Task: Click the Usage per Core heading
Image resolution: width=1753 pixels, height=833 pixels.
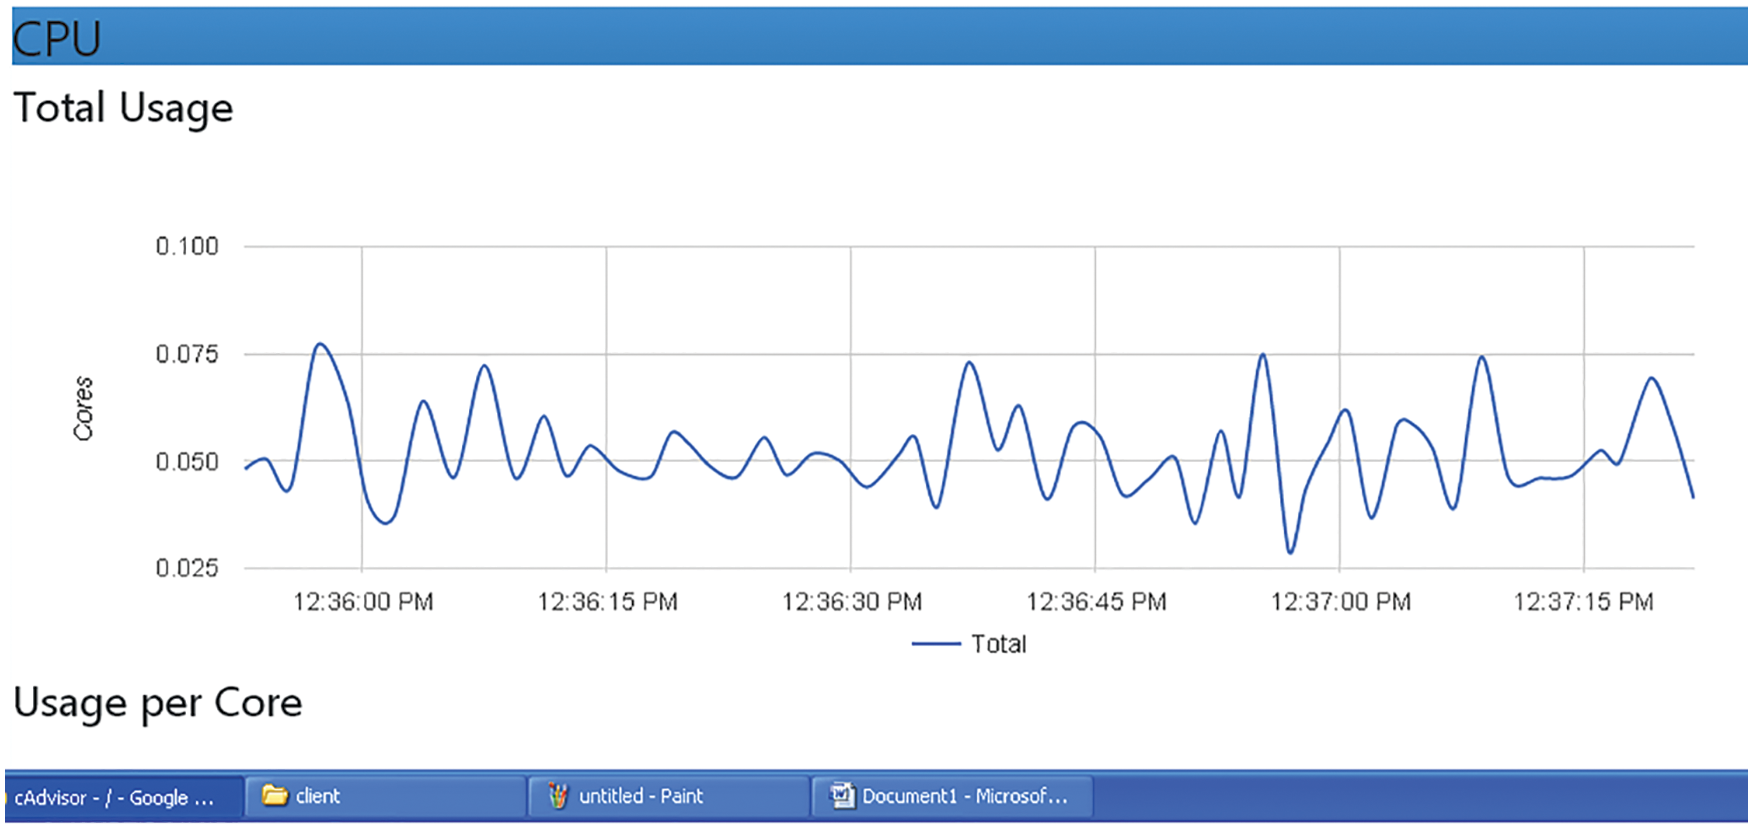Action: tap(157, 703)
